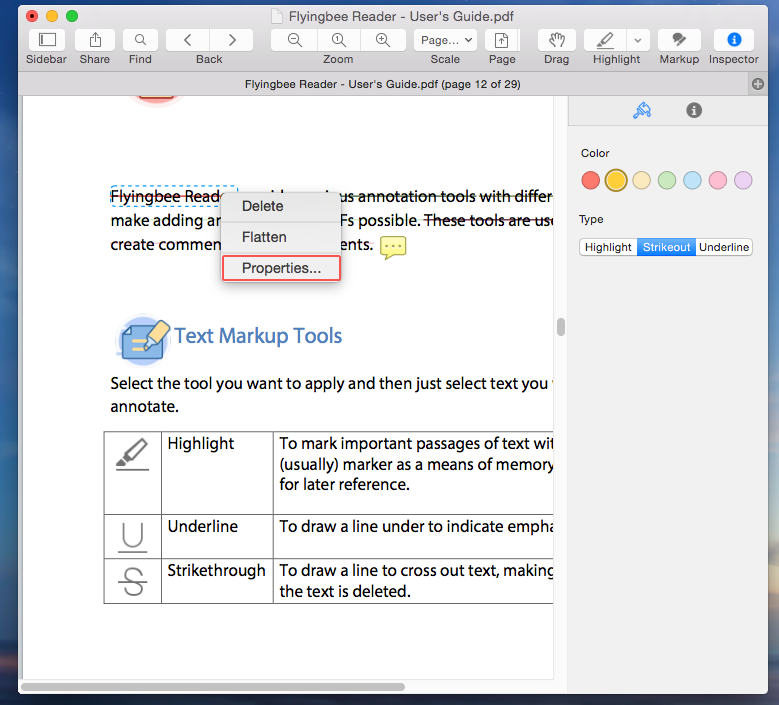
Task: Pick the orange-yellow color swatch
Action: (616, 180)
